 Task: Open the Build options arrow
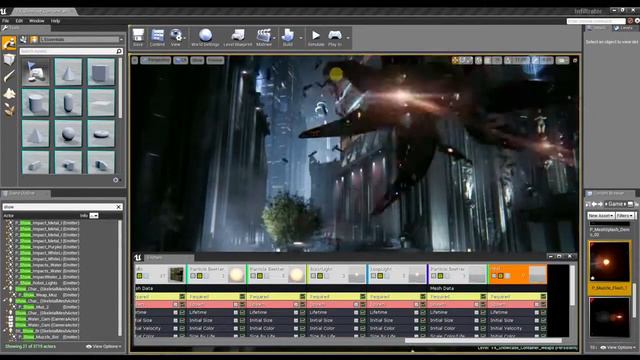tap(301, 38)
